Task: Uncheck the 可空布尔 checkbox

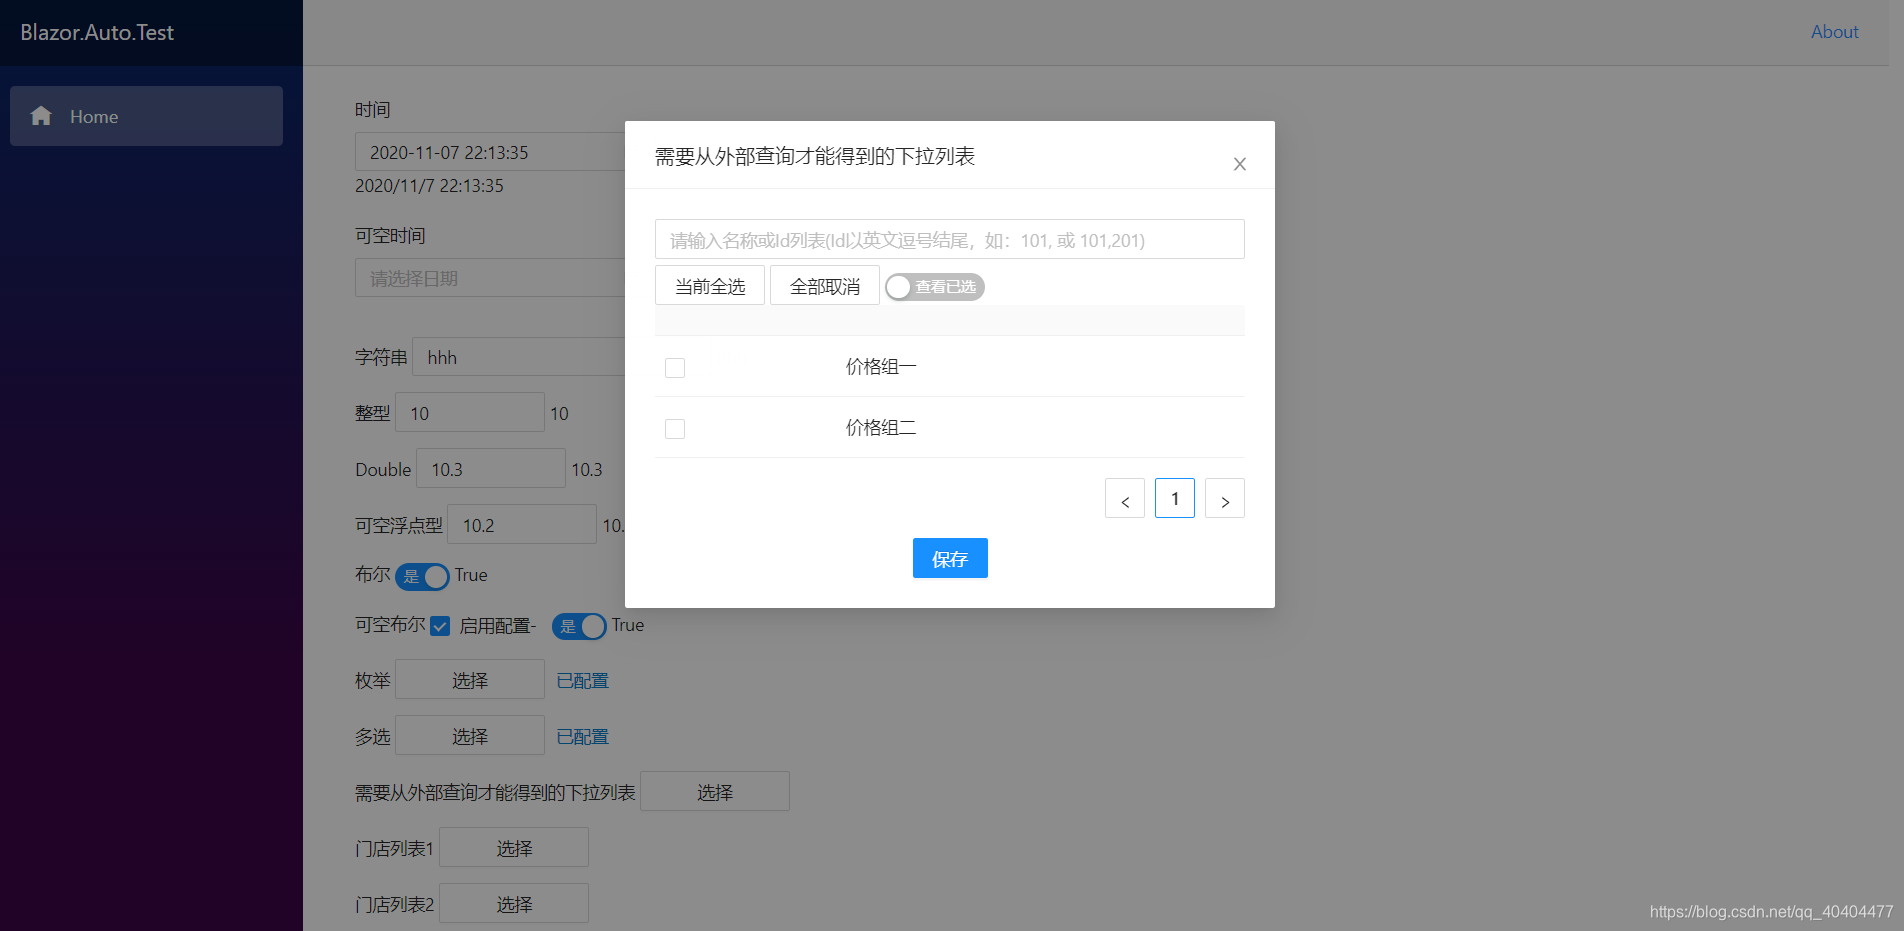Action: coord(440,625)
